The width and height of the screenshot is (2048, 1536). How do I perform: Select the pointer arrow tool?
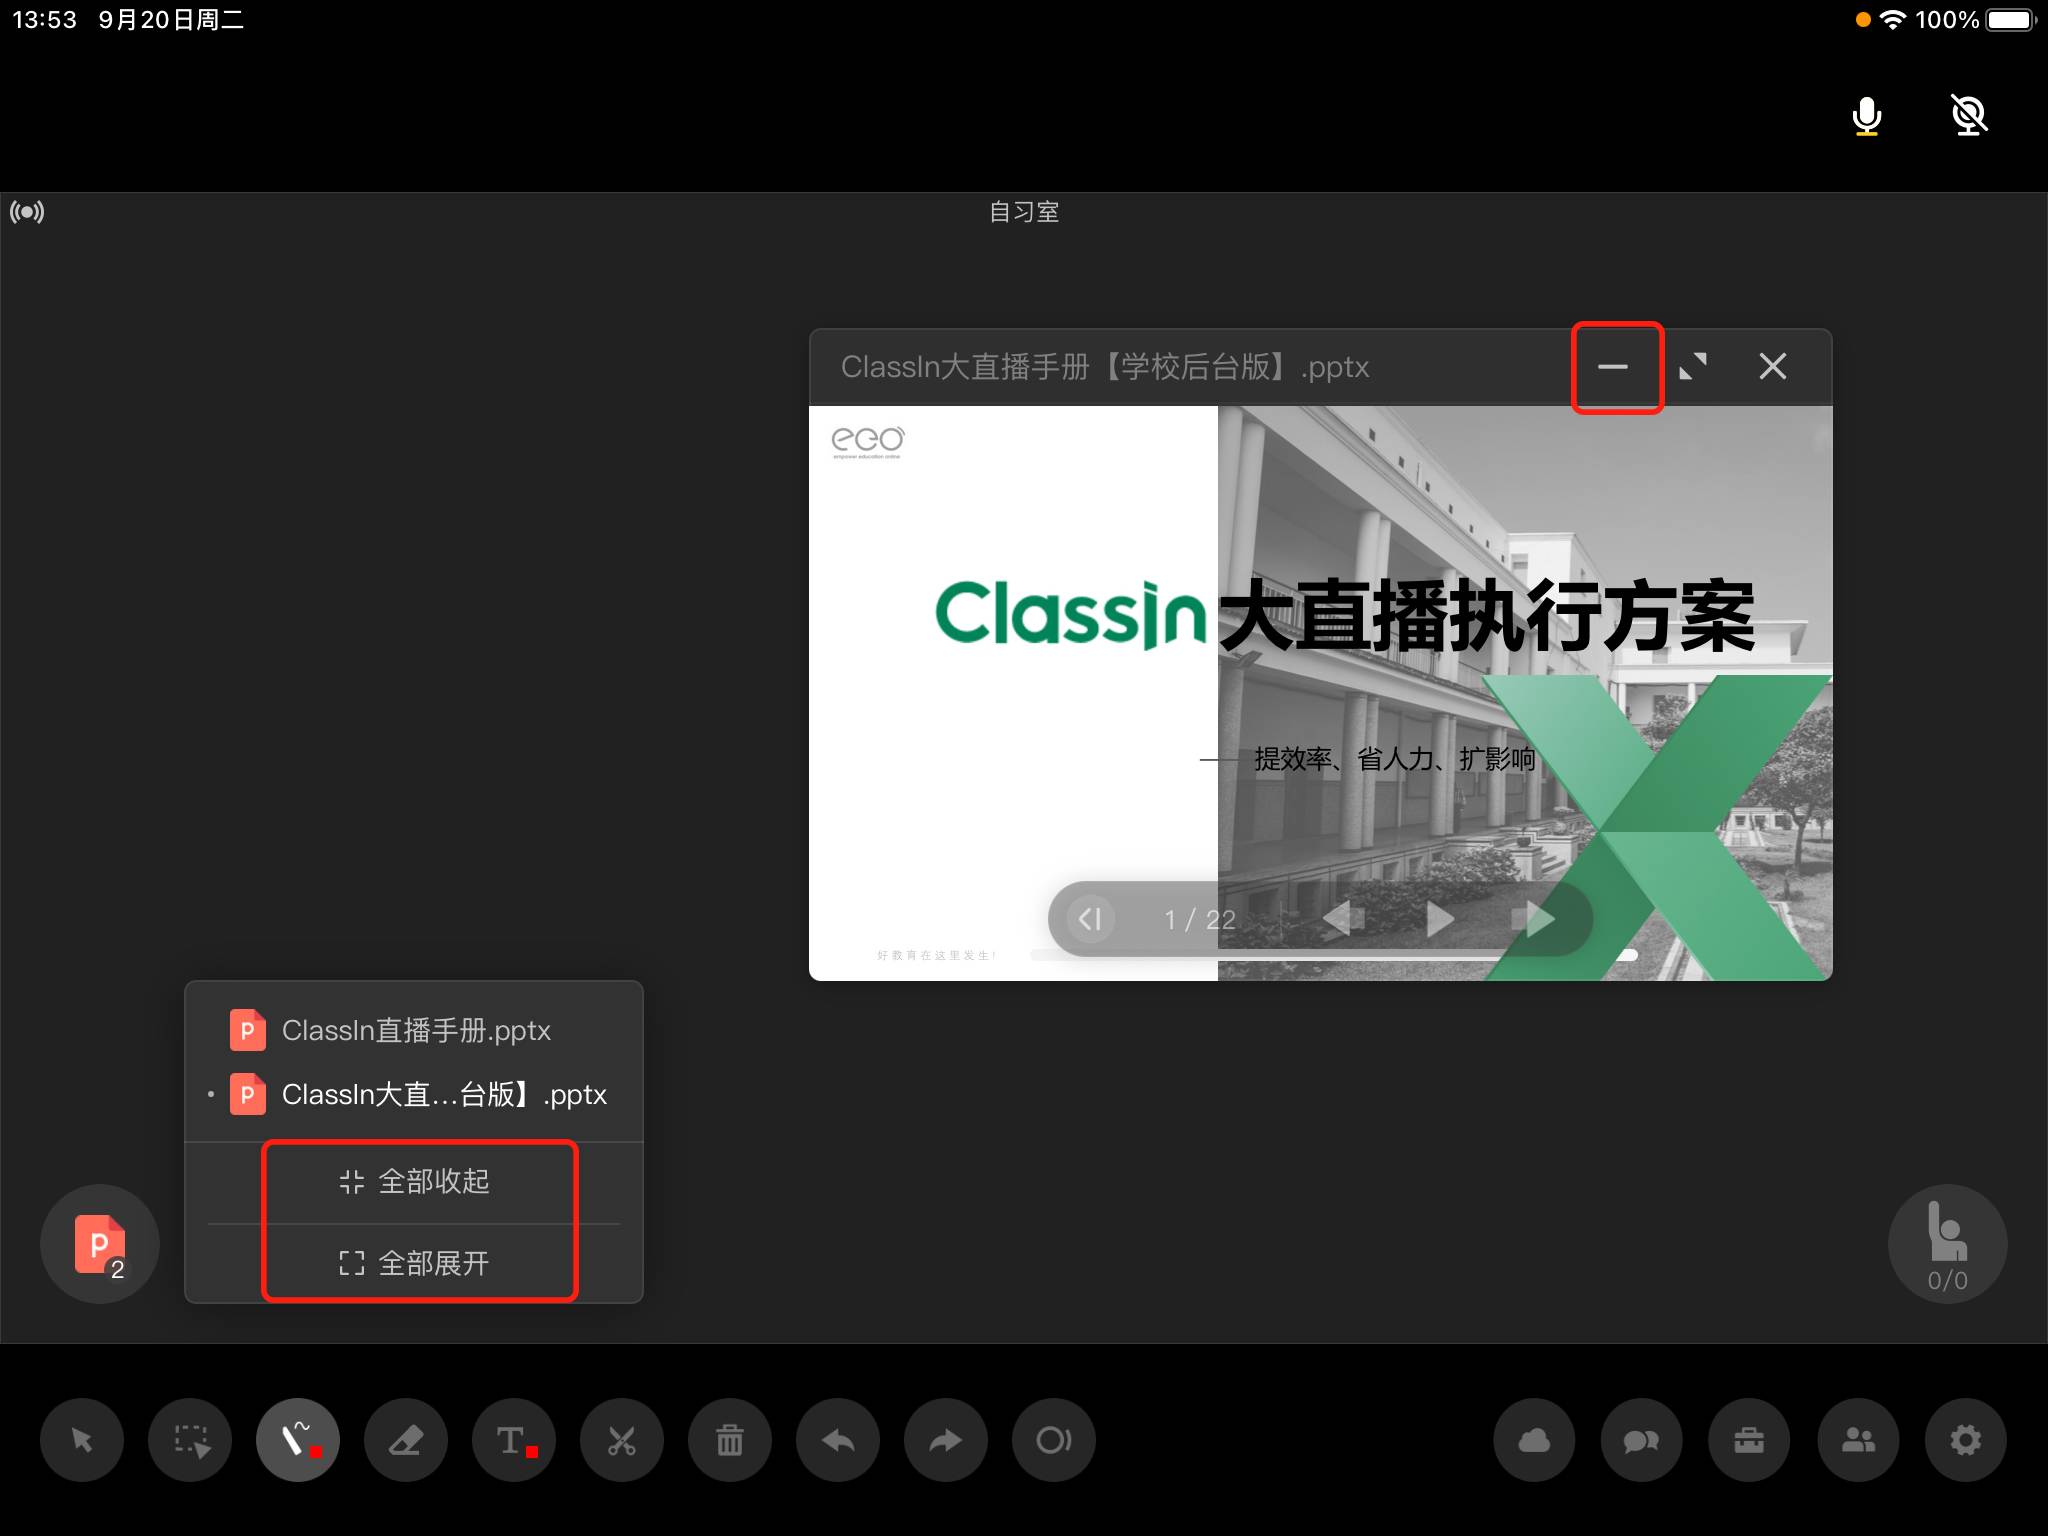[x=82, y=1440]
